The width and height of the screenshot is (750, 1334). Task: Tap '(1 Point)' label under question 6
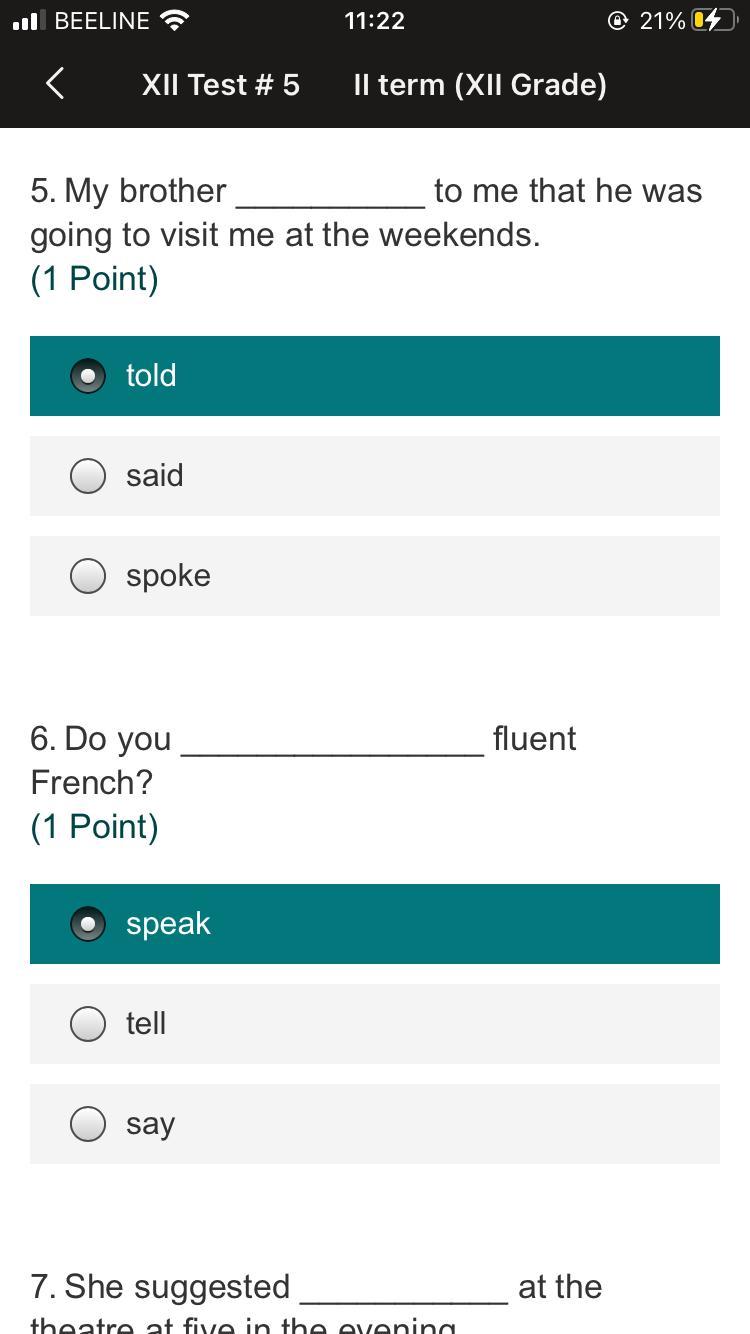94,827
